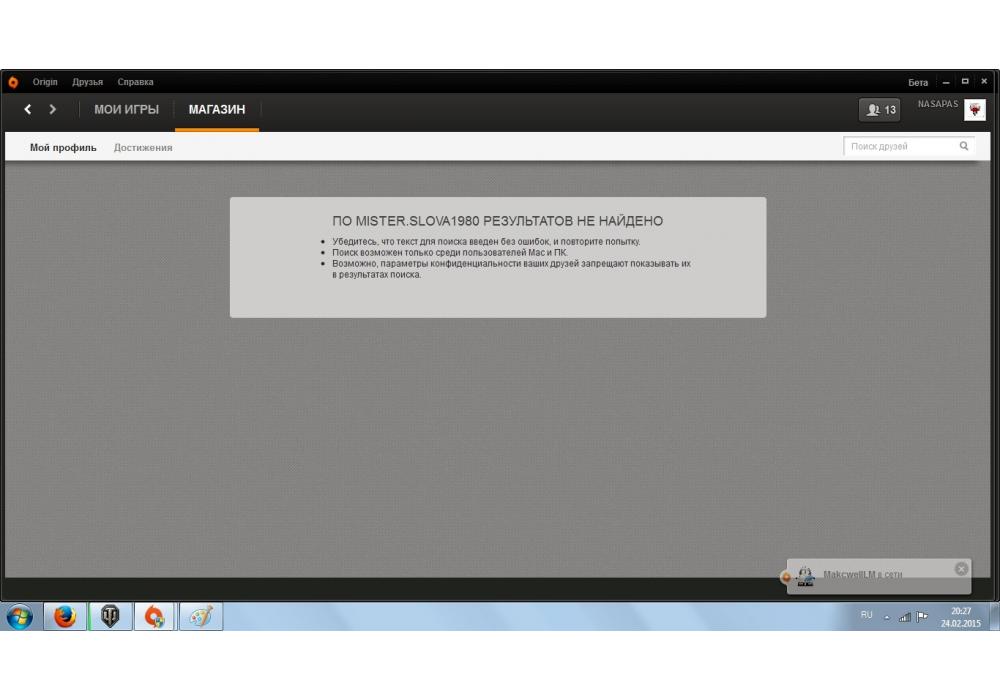Open the Origin menu
This screenshot has height=700, width=1000.
pyautogui.click(x=45, y=82)
